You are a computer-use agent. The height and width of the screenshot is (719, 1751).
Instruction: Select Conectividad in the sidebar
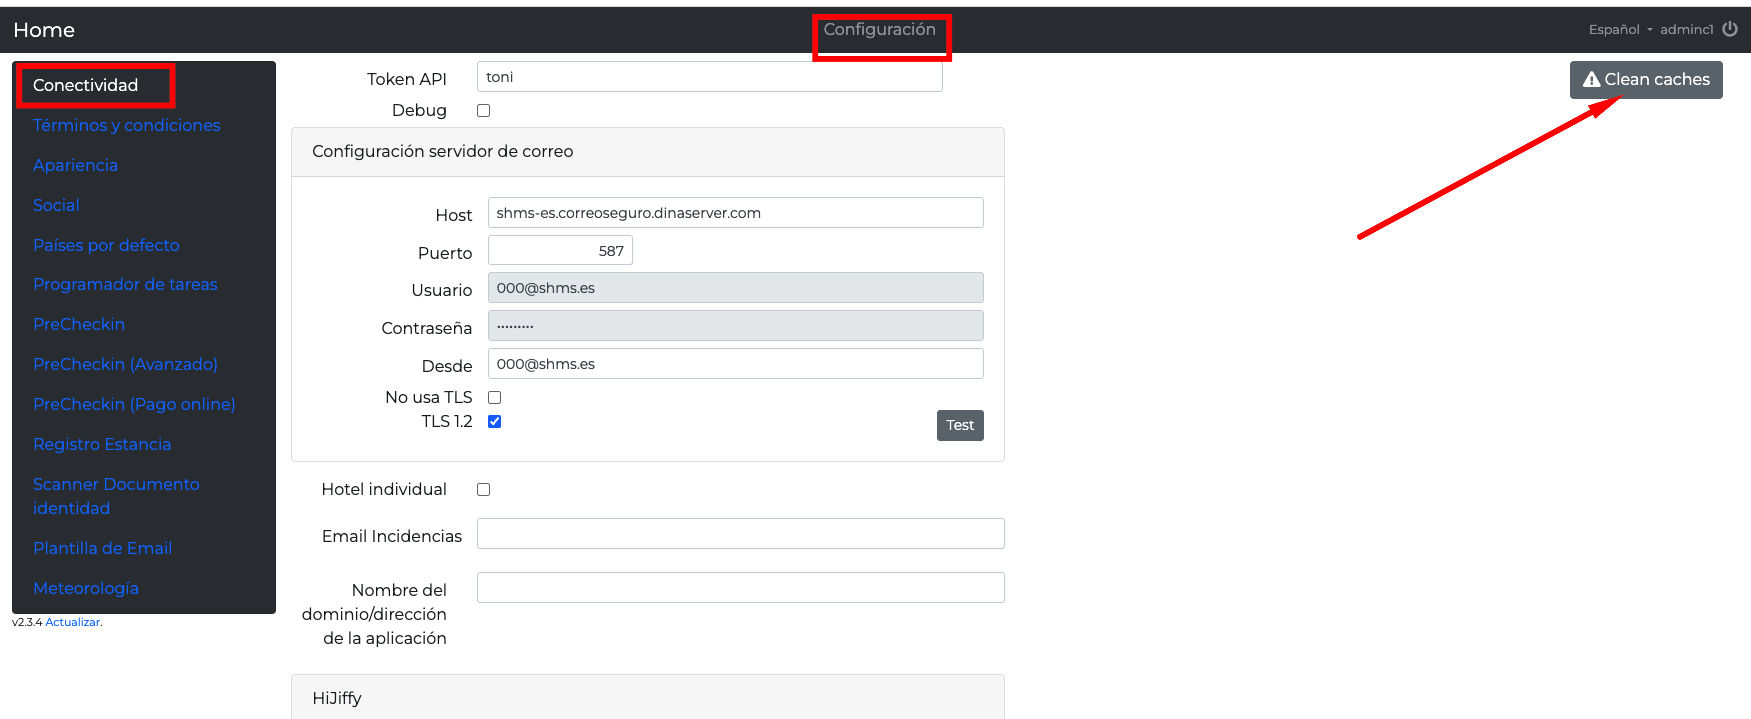(86, 86)
